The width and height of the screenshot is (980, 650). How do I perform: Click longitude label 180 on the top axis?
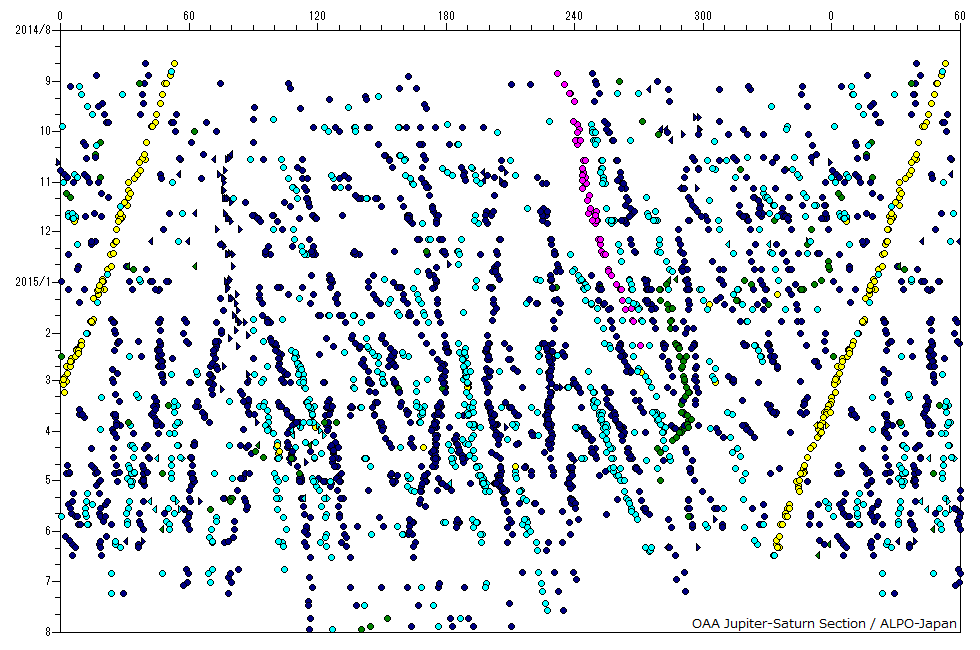[x=446, y=16]
